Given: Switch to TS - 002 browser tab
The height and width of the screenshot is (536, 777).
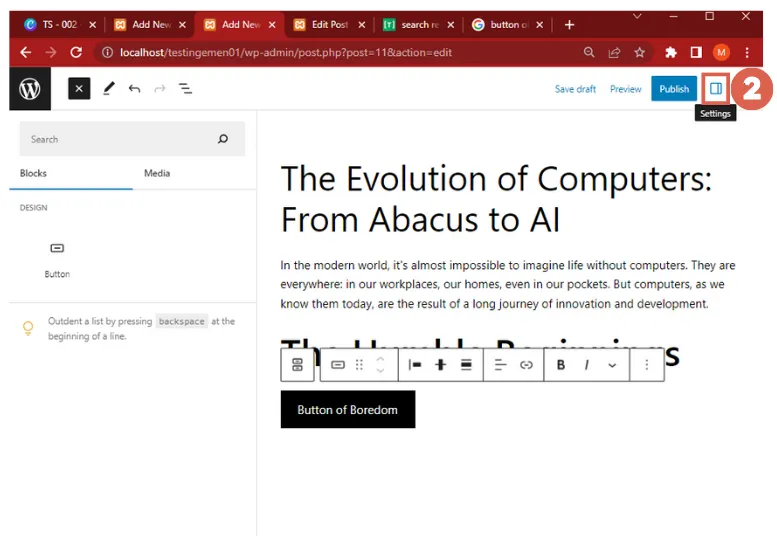Looking at the screenshot, I should pos(59,25).
